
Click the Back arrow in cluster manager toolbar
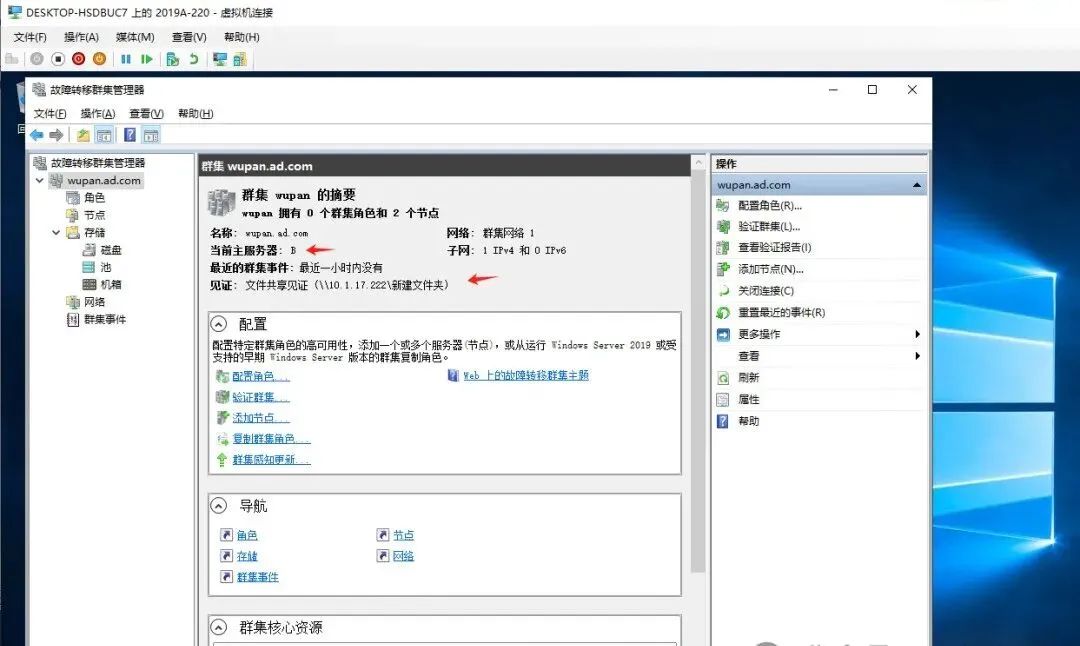tap(38, 133)
